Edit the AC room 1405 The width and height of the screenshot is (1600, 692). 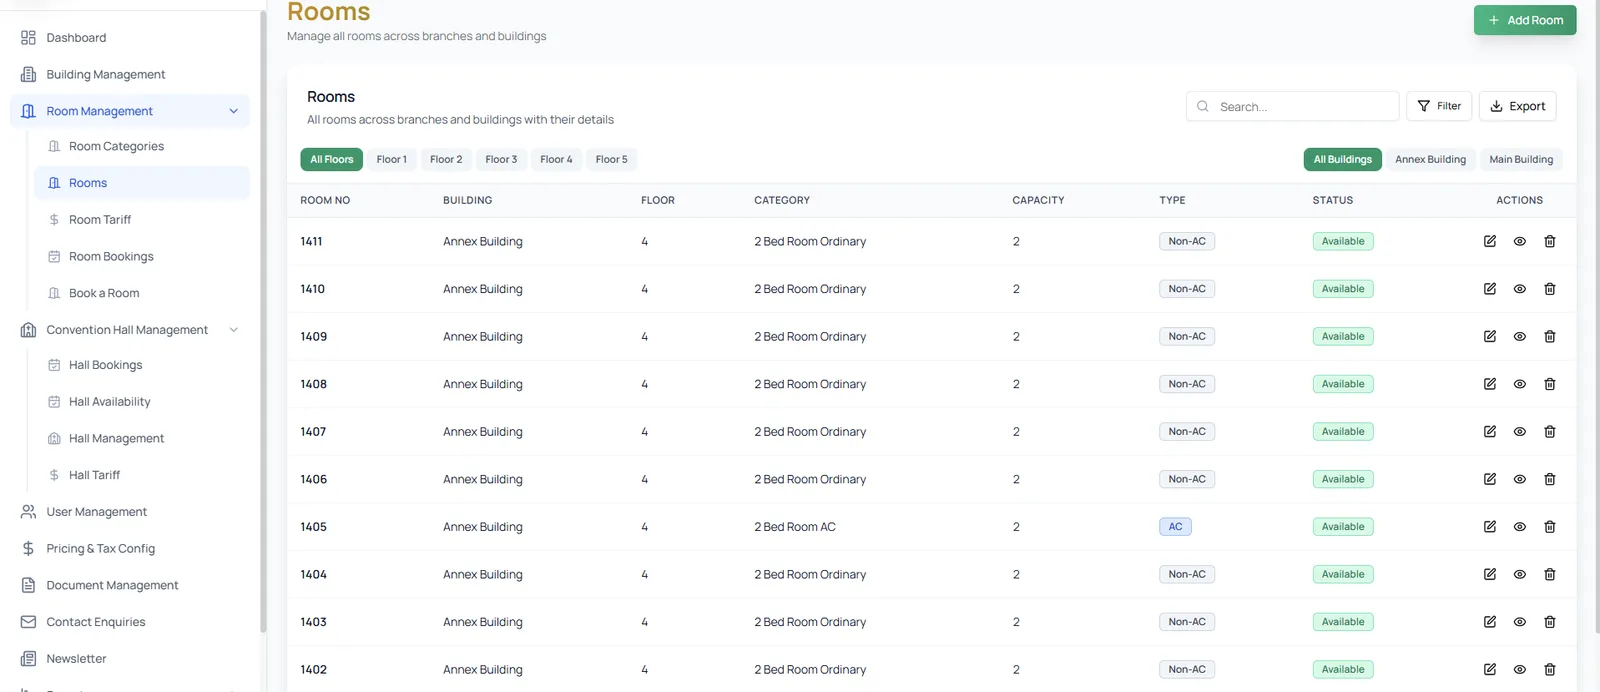(x=1490, y=527)
